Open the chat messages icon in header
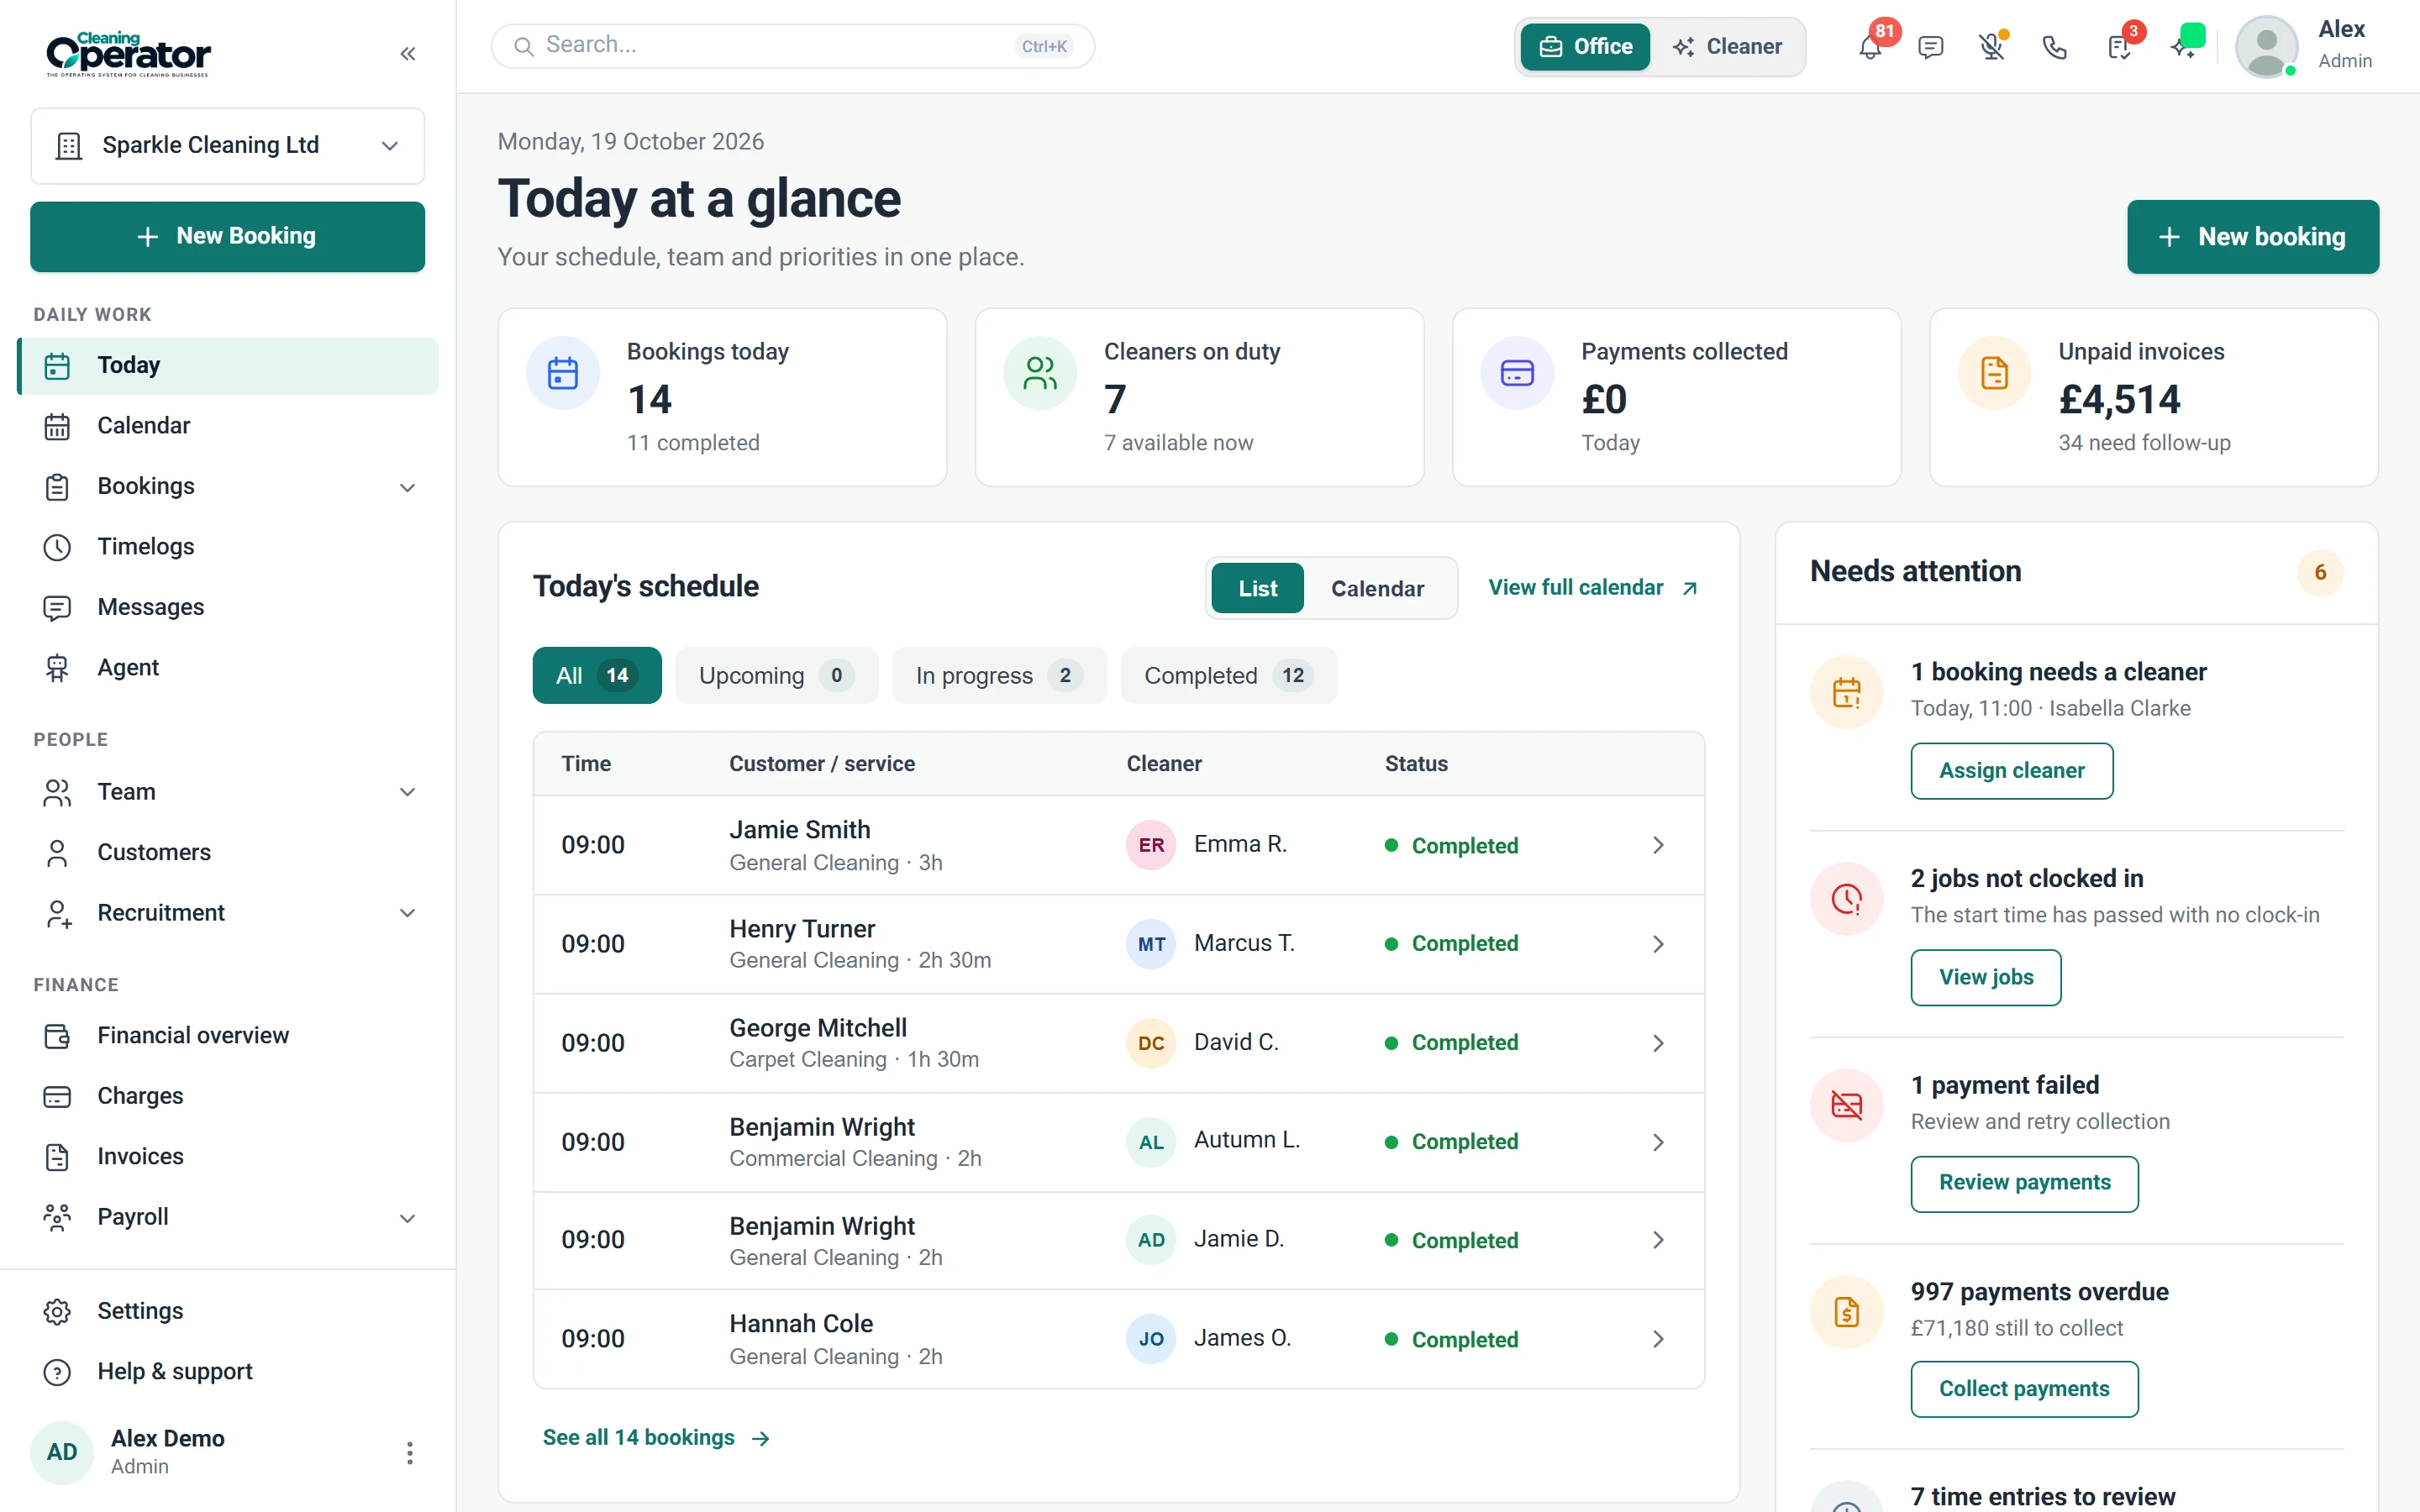This screenshot has height=1512, width=2420. (x=1931, y=47)
